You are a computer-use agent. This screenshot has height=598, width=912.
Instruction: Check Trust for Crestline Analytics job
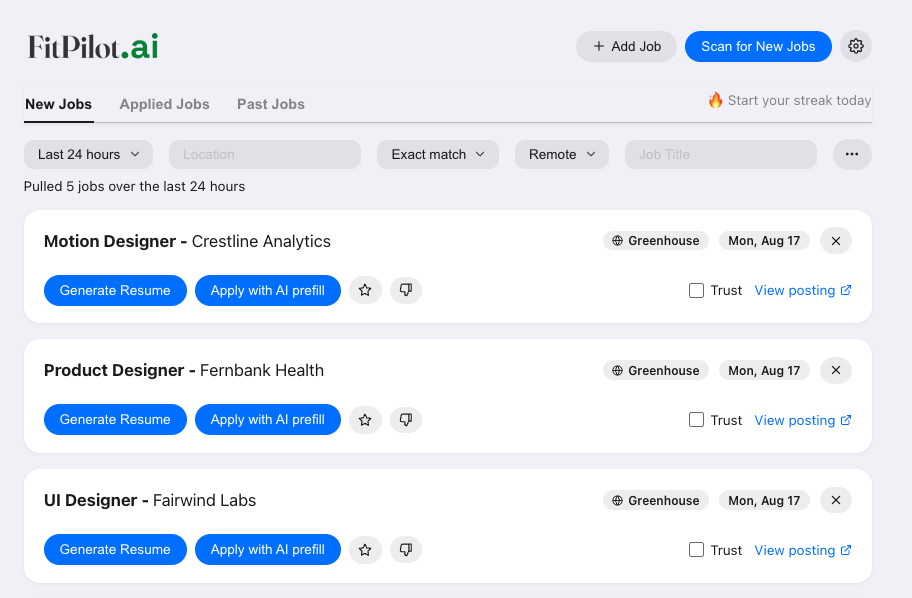click(x=696, y=290)
